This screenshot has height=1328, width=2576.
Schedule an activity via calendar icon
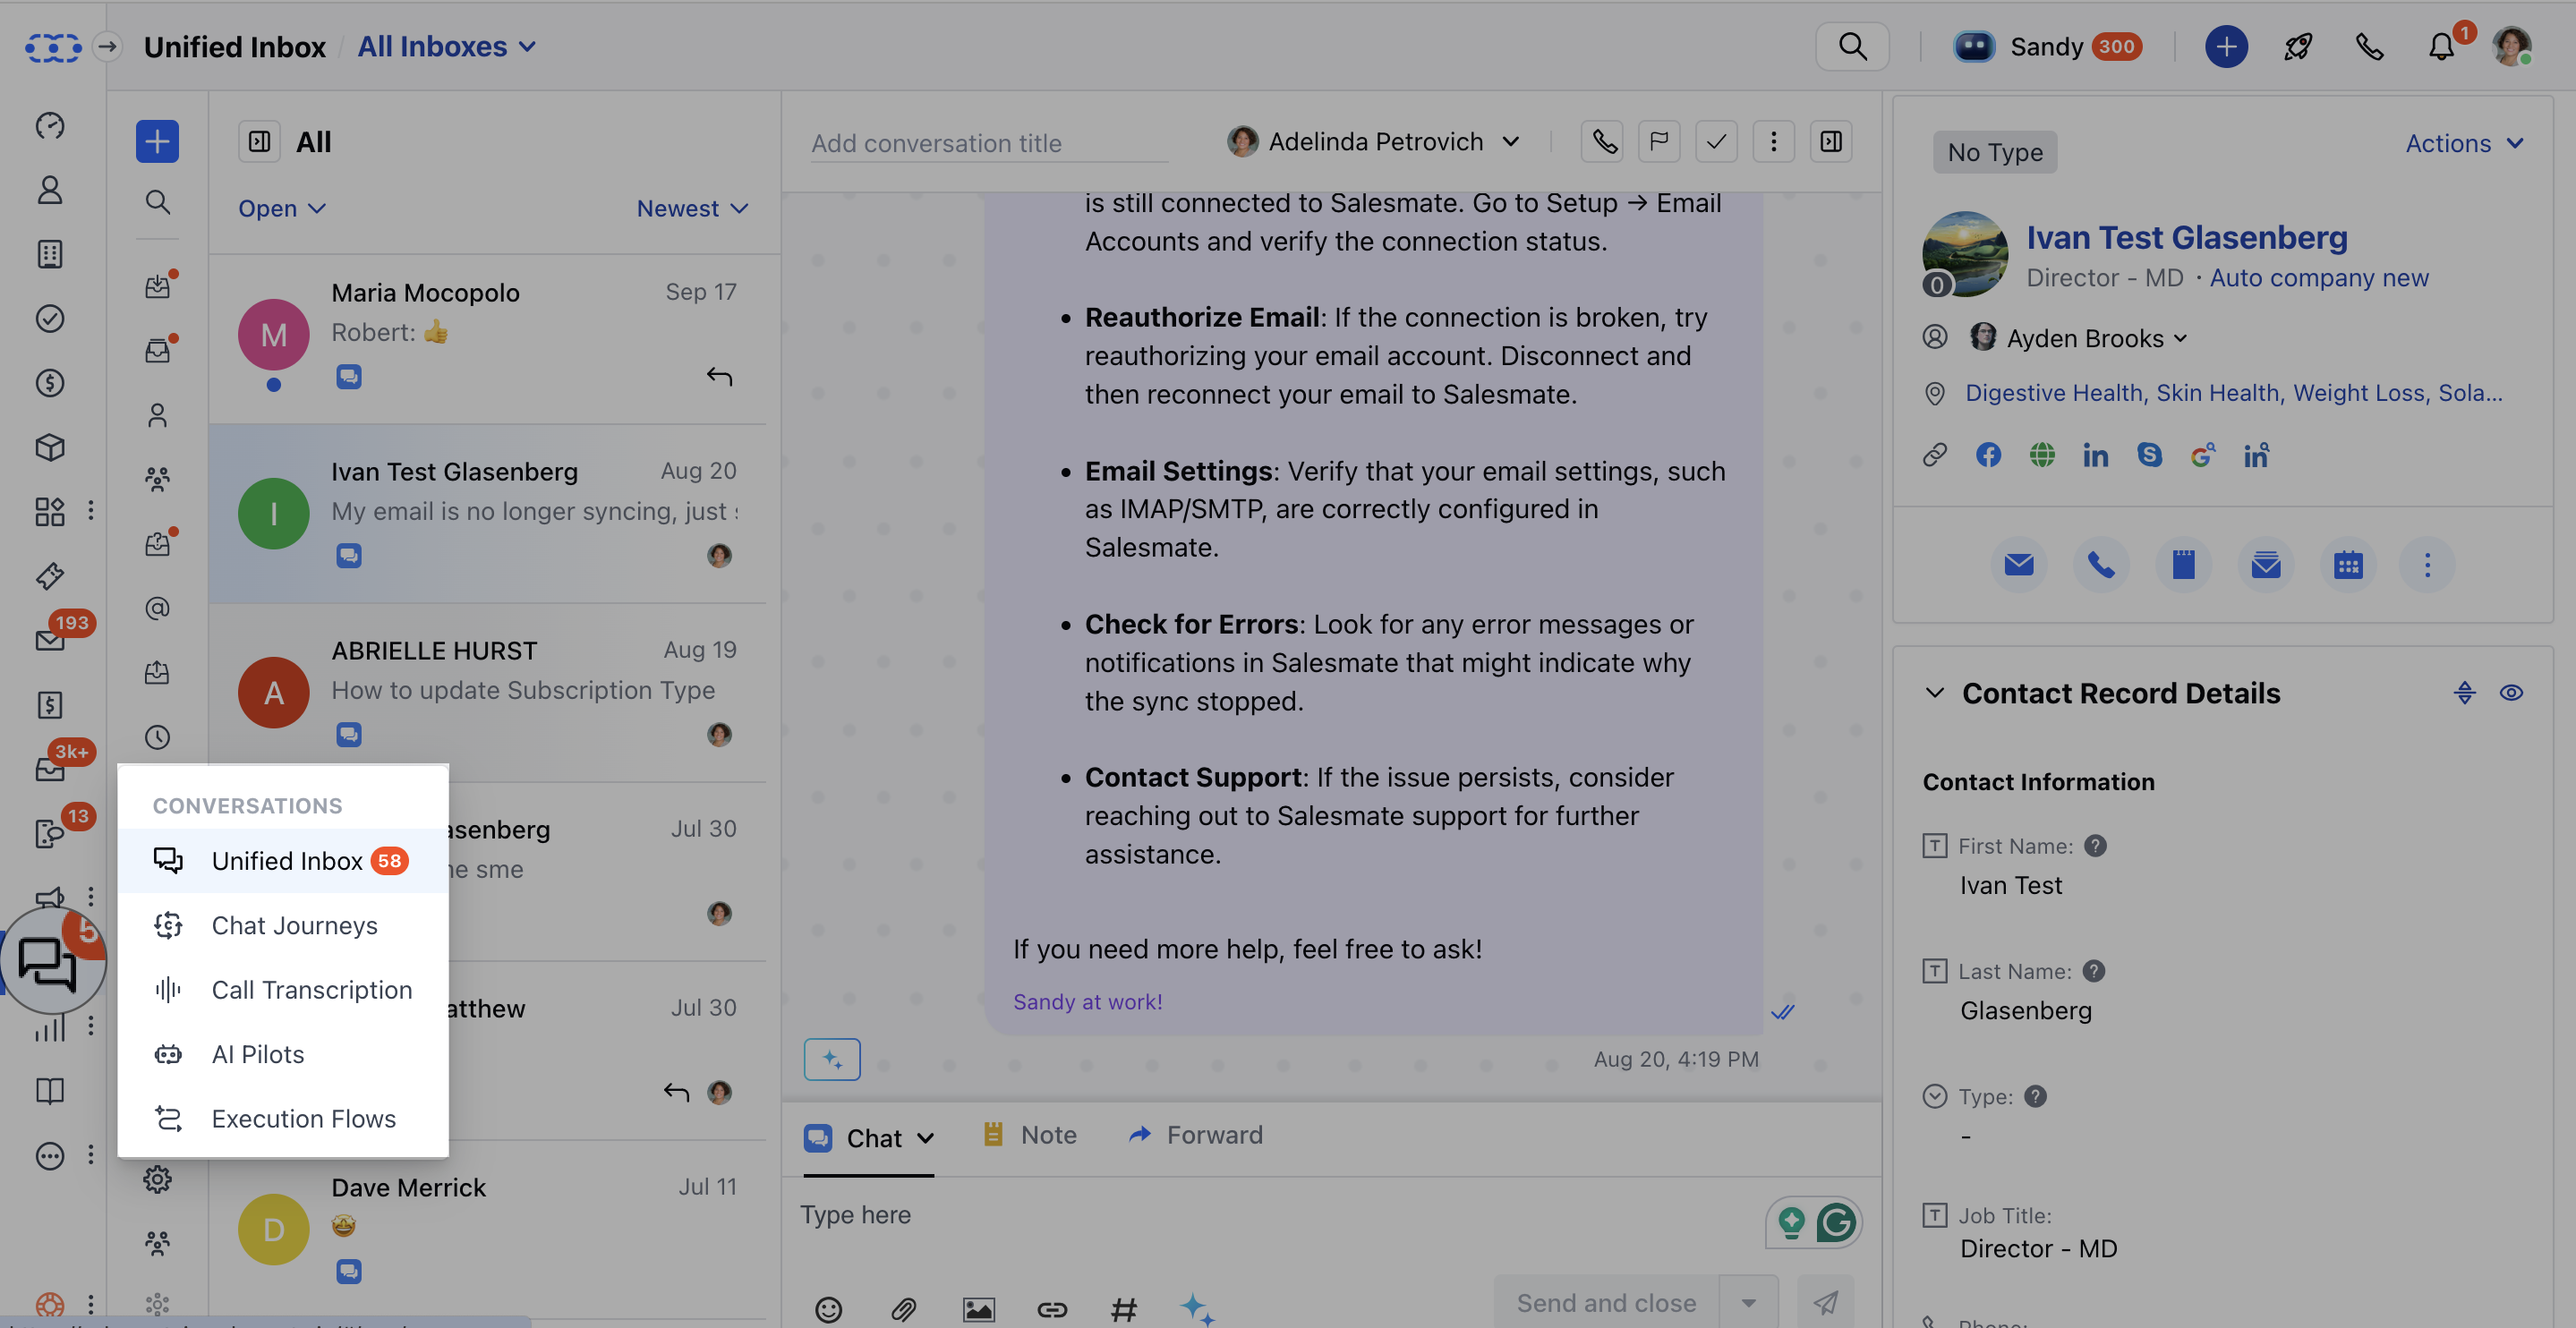(x=2348, y=565)
